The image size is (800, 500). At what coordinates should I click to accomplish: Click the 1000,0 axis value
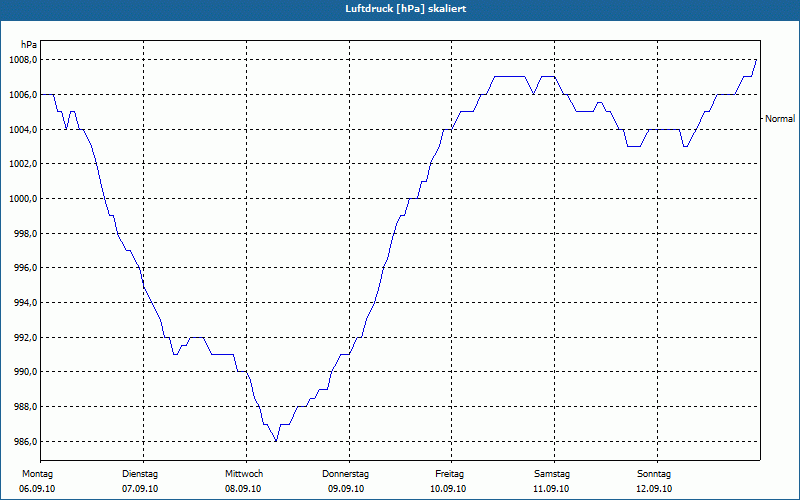click(23, 198)
